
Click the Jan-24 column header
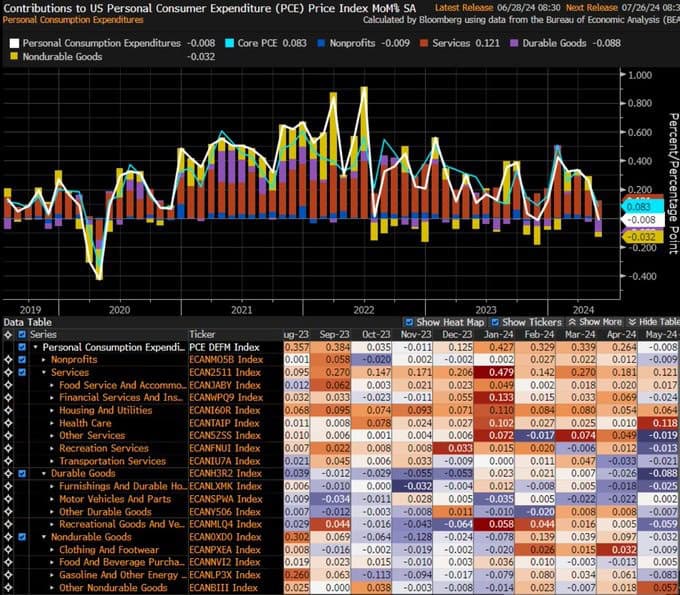click(497, 334)
